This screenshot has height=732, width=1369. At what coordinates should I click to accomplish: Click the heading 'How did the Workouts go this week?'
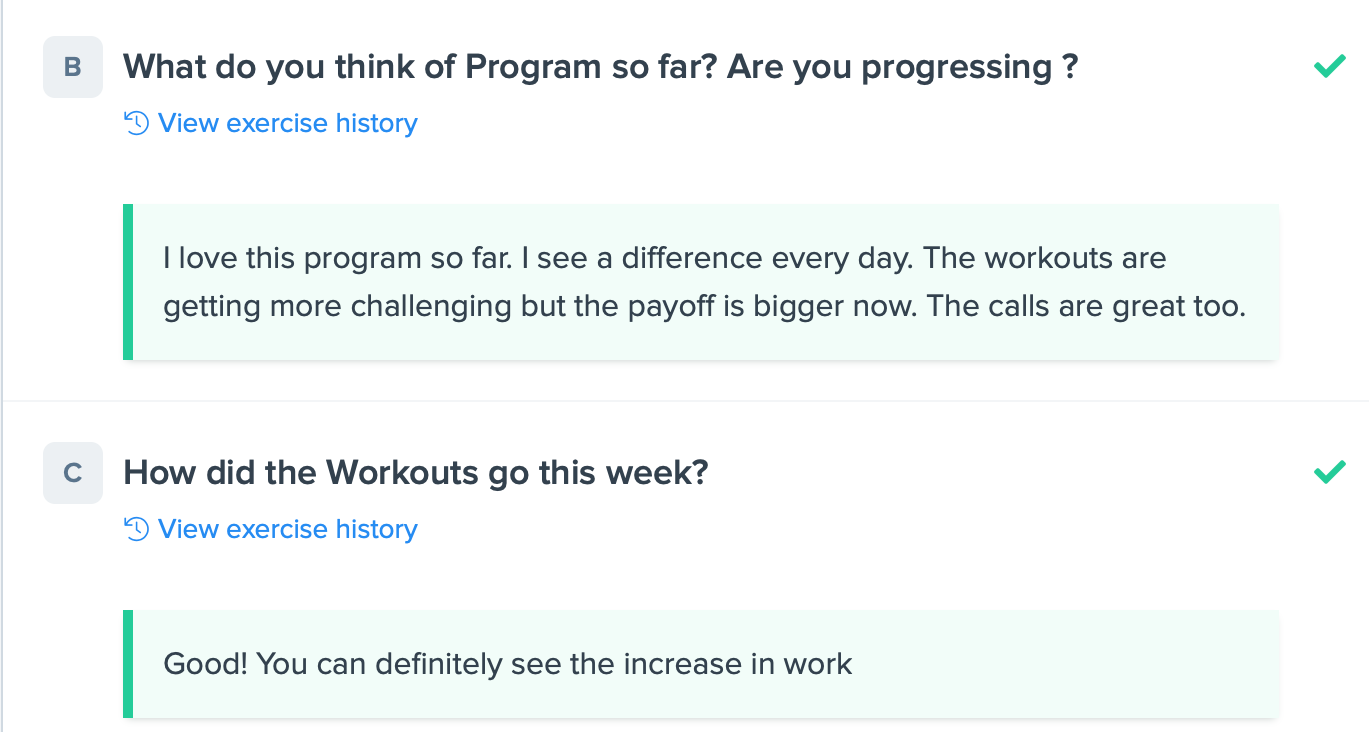[x=416, y=472]
